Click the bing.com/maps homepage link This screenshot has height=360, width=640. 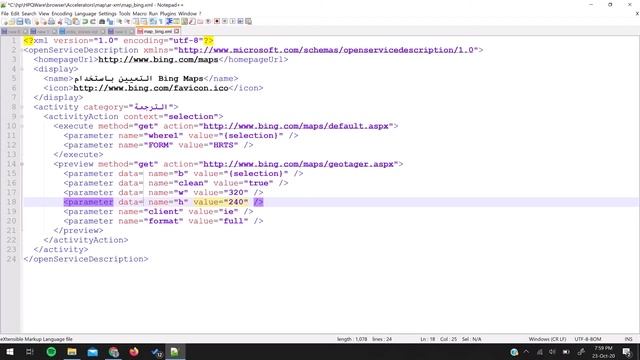point(158,60)
